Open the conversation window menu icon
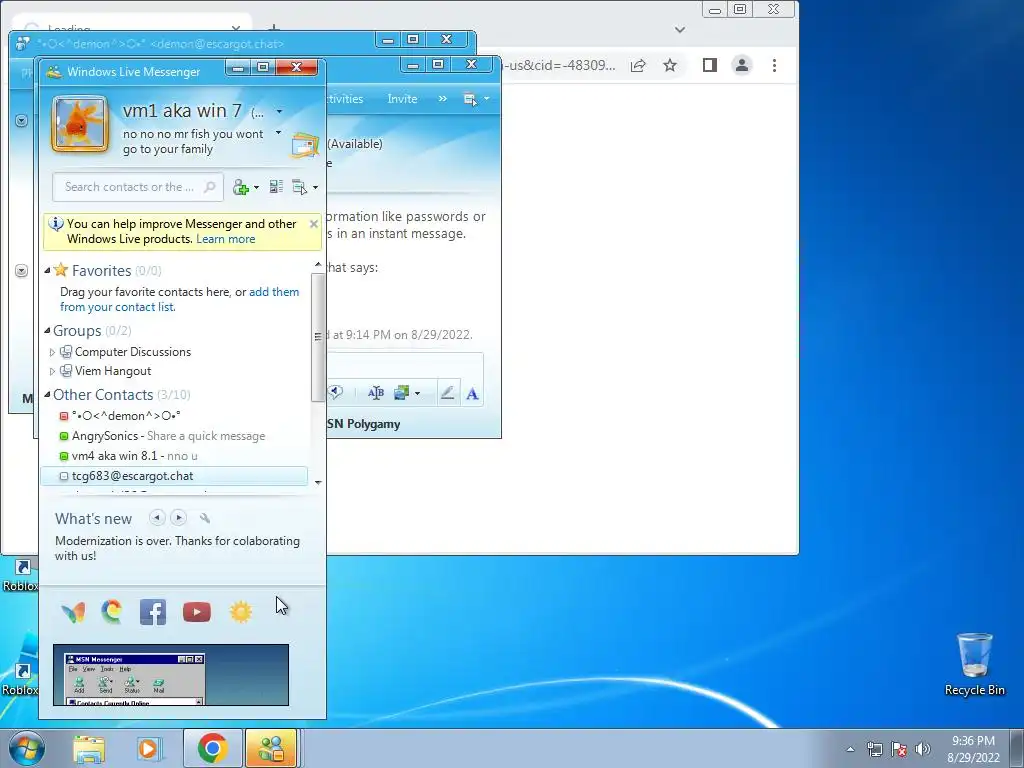Screen dimensions: 1024x768 [470, 99]
